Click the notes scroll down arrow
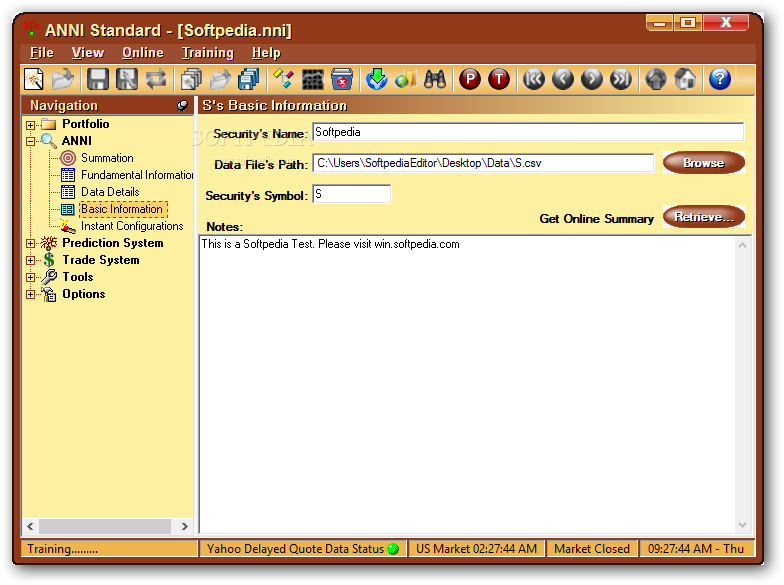This screenshot has width=784, height=585. [742, 524]
